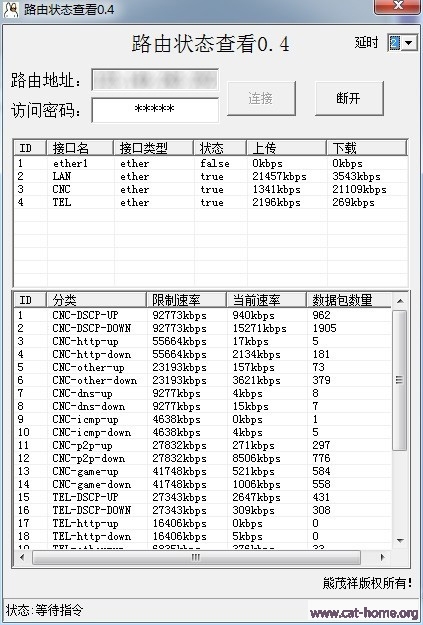
Task: Click the 15271kbps current rate cell
Action: [260, 328]
